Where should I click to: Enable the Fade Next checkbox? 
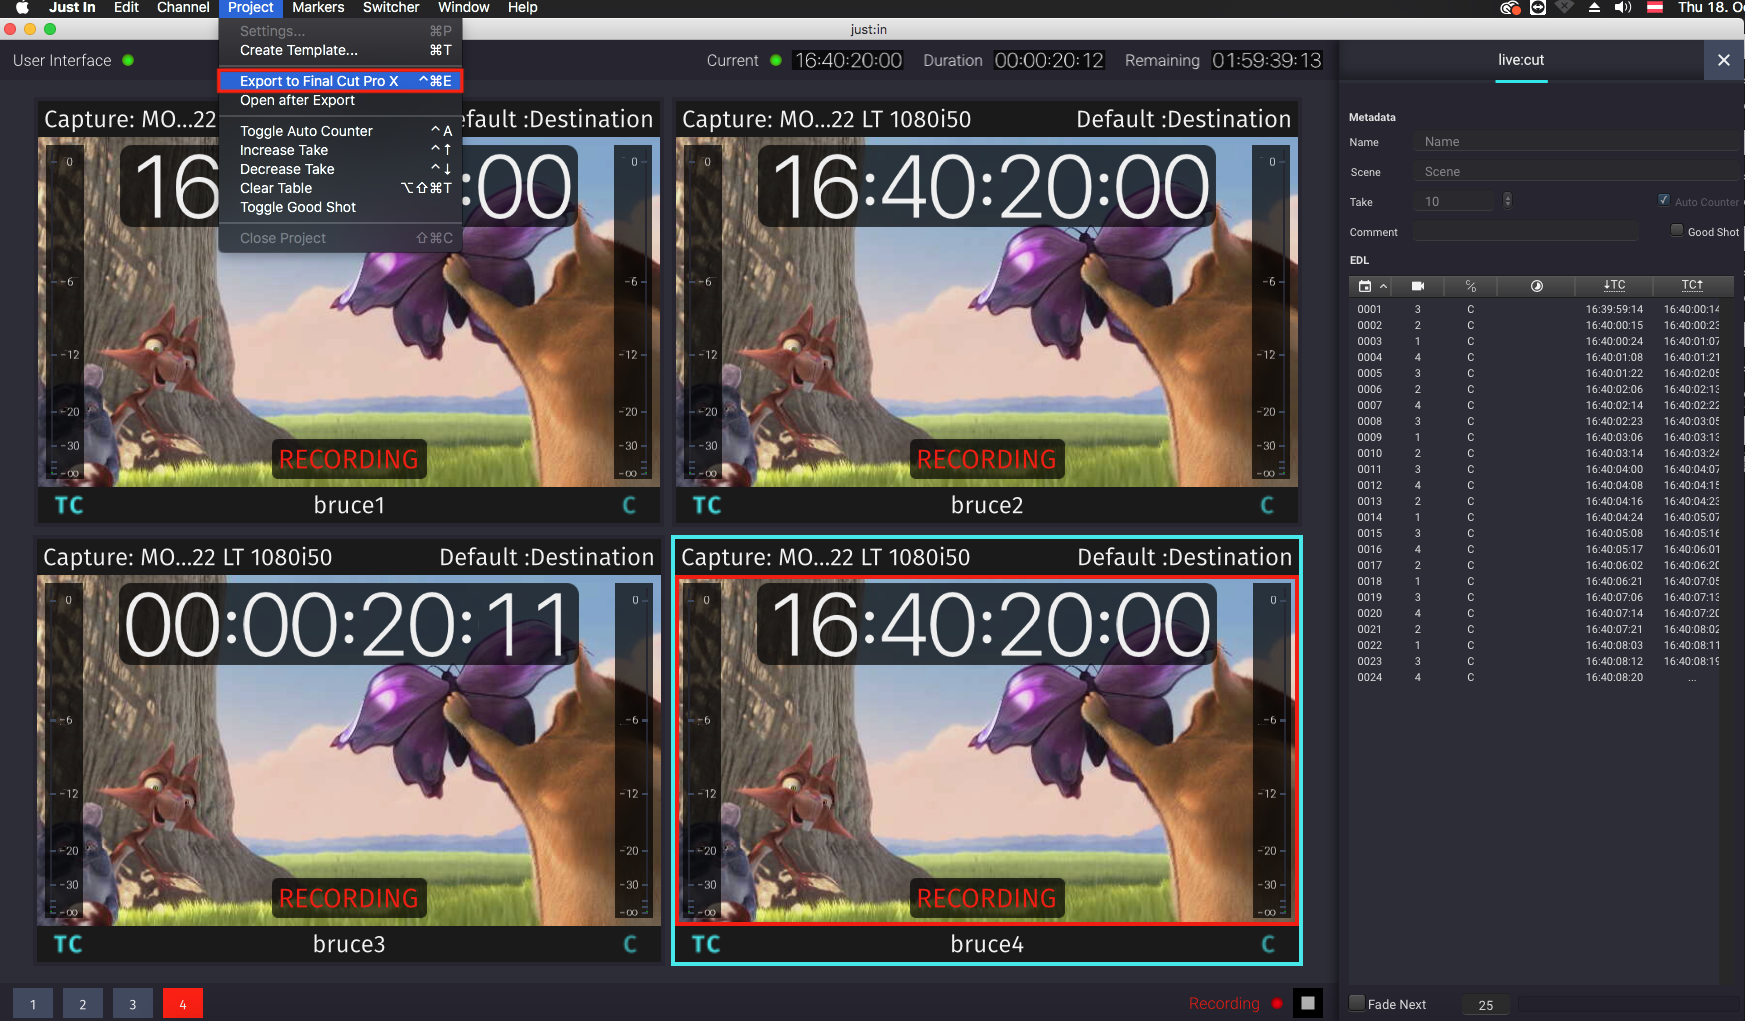pos(1357,1003)
